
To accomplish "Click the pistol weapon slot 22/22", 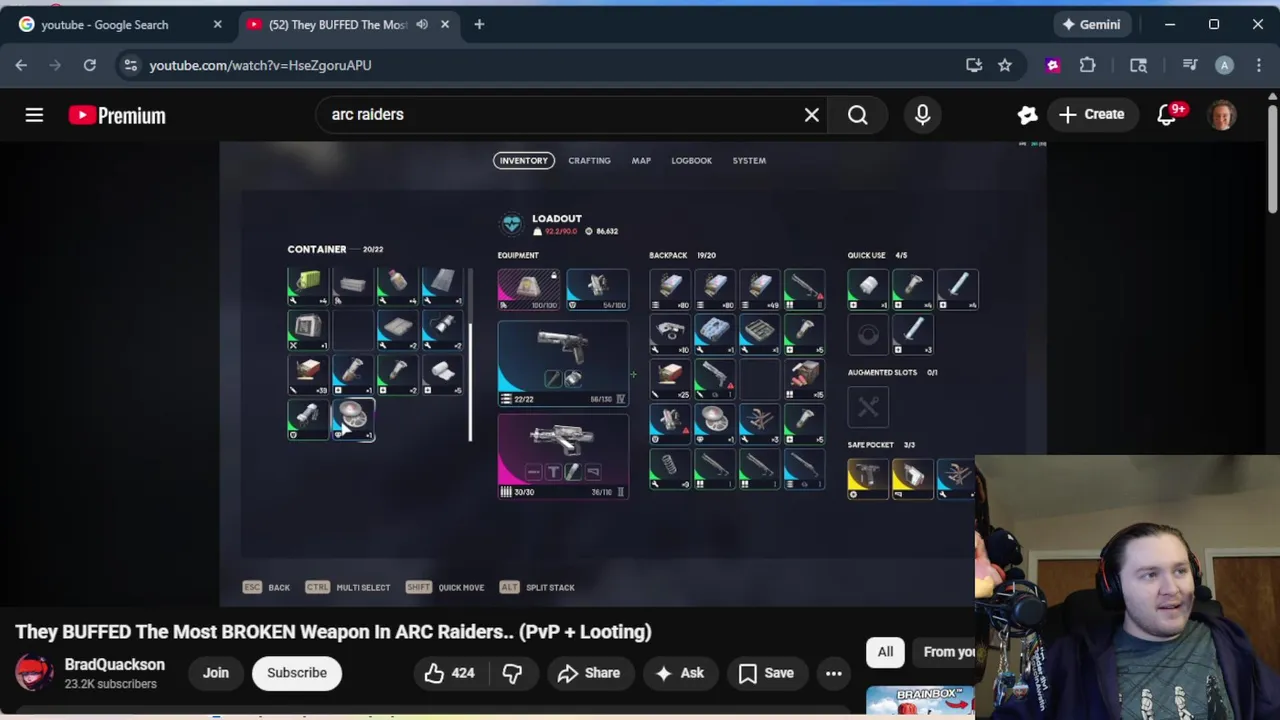I will [x=563, y=363].
